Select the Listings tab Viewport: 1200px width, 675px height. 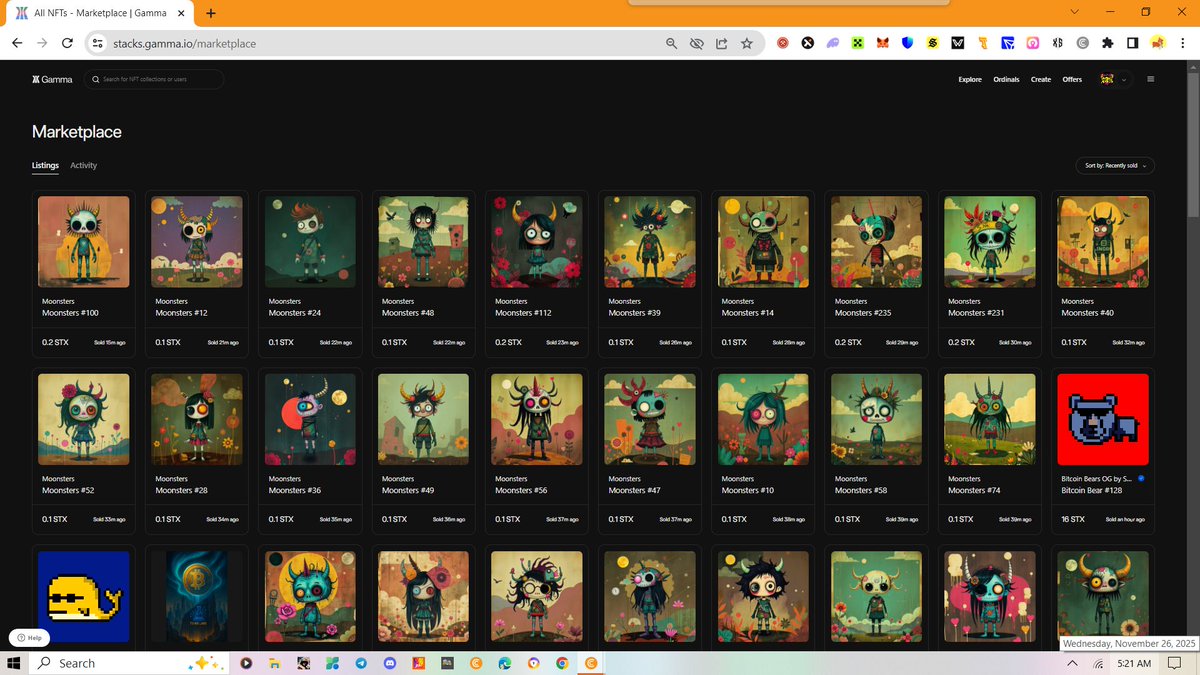point(45,165)
